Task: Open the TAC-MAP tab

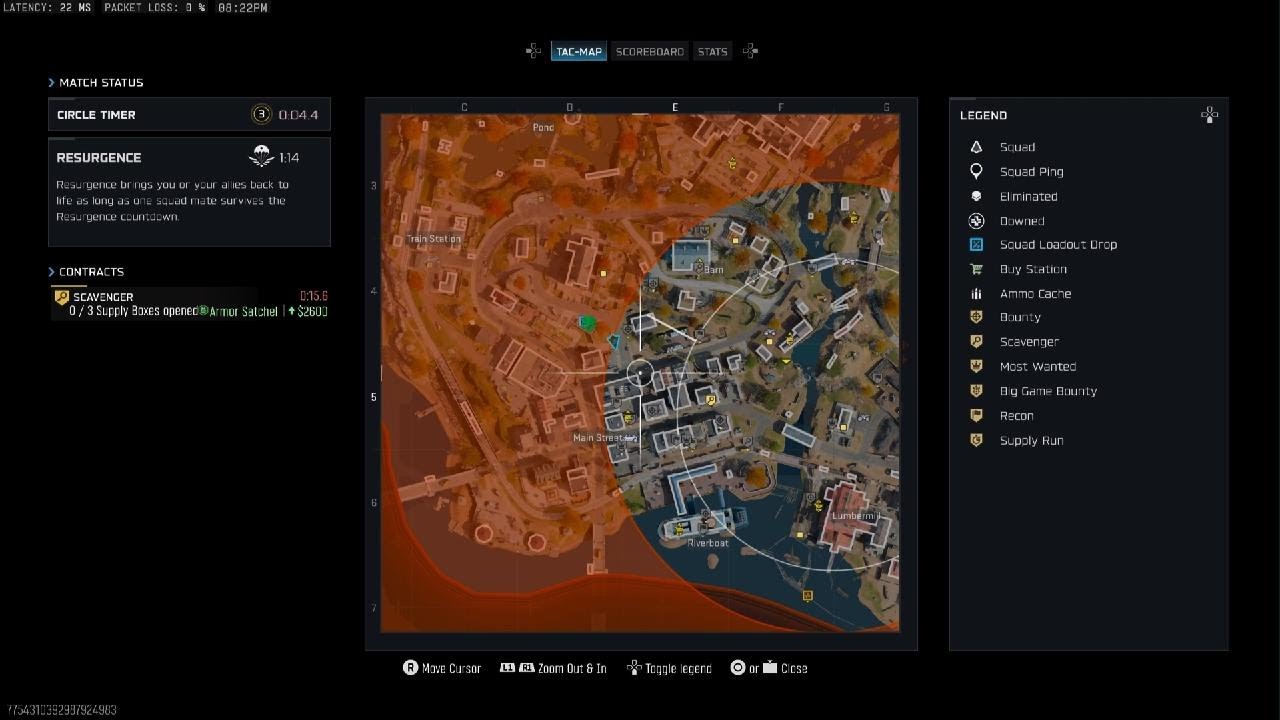Action: click(x=579, y=51)
